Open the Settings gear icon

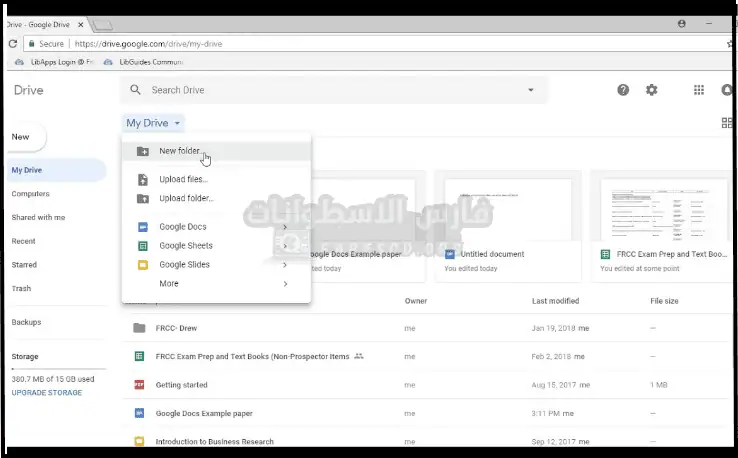point(652,90)
